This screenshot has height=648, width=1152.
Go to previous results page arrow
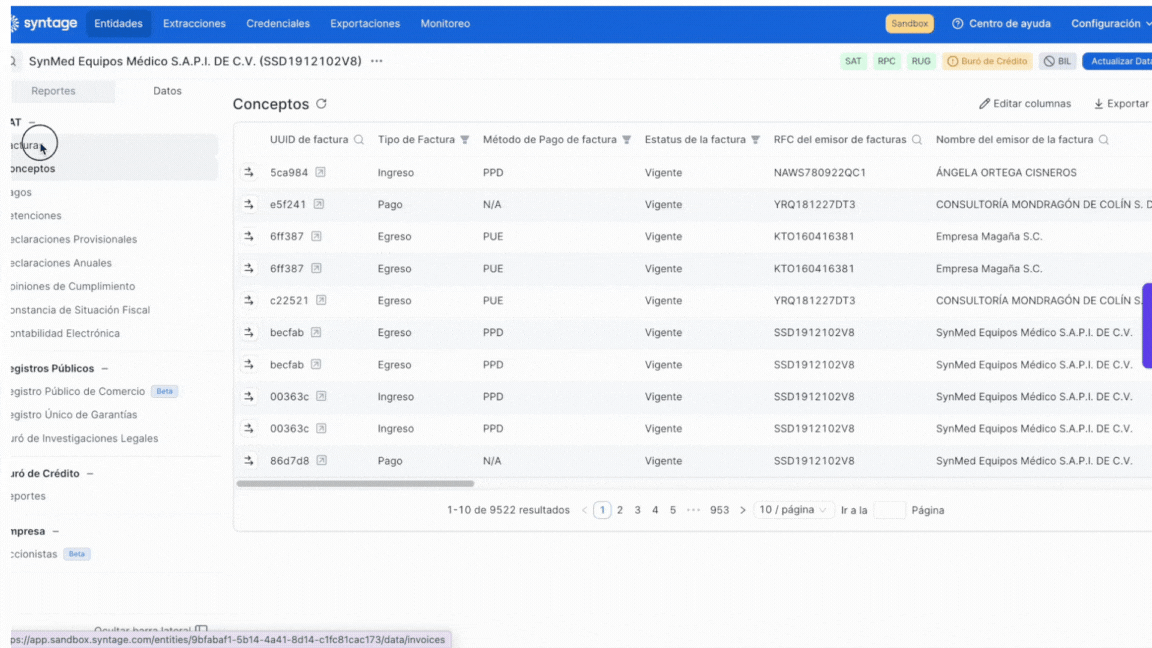[x=584, y=510]
